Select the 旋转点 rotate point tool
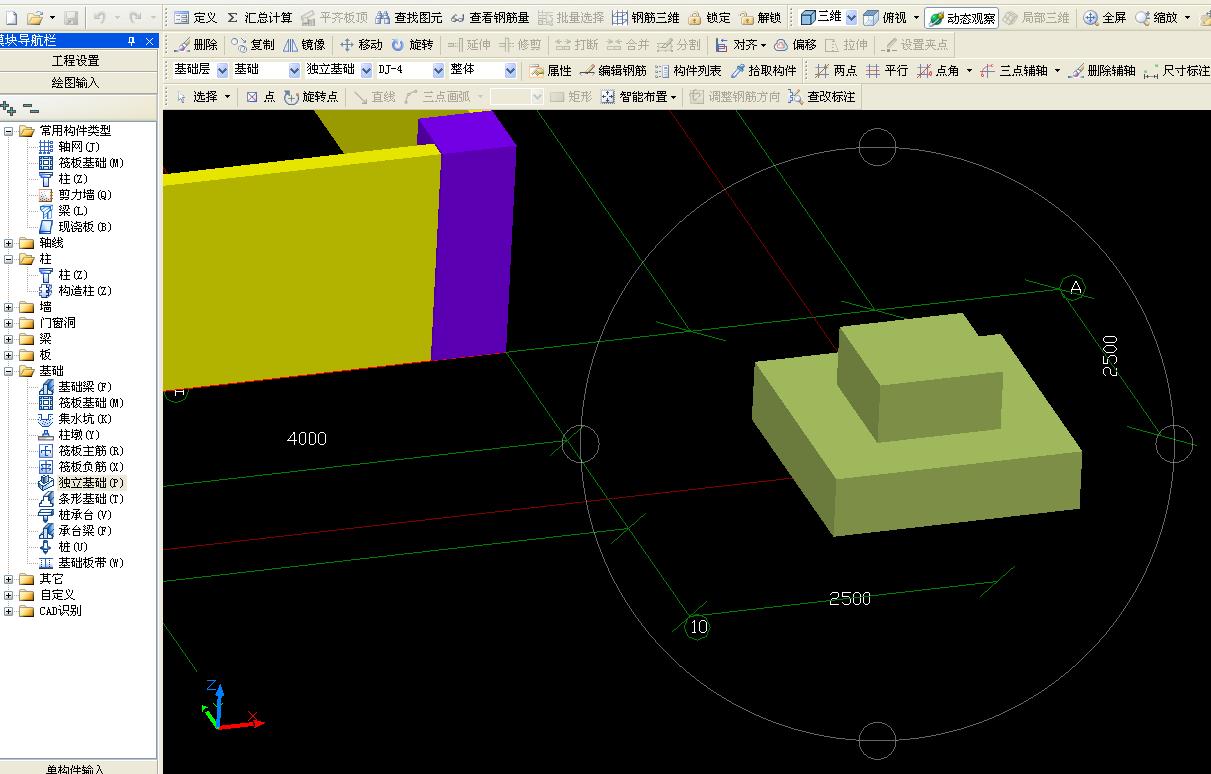This screenshot has width=1211, height=774. pos(311,97)
